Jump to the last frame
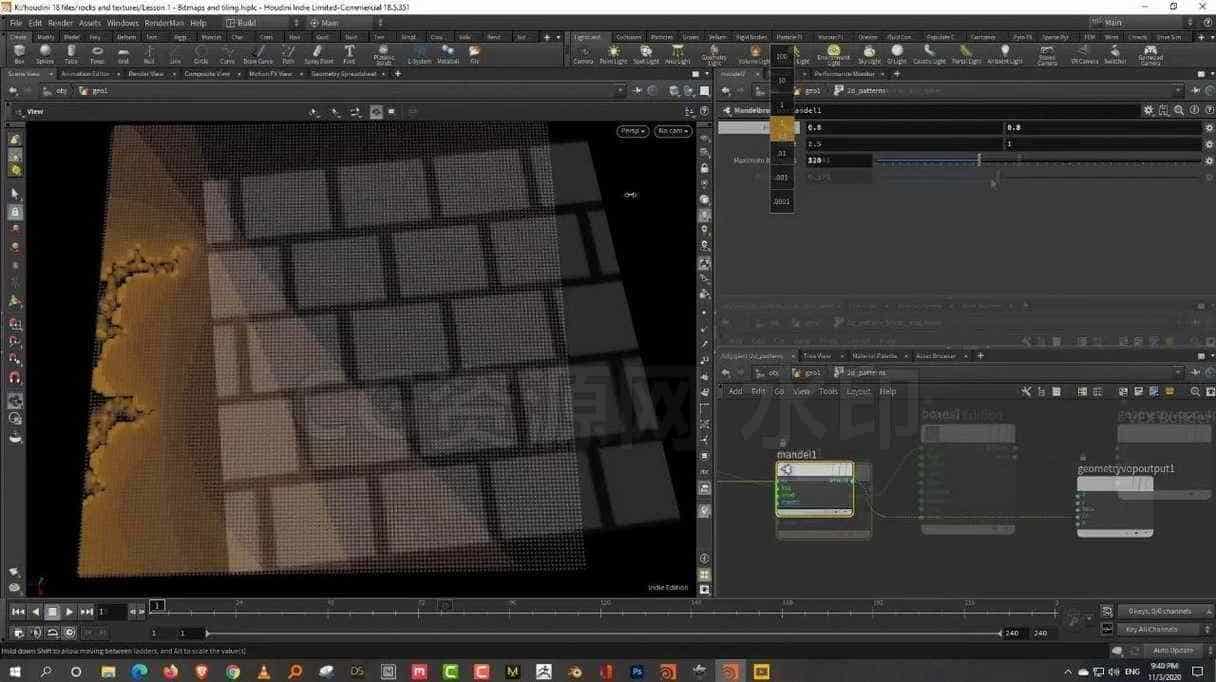Image resolution: width=1216 pixels, height=682 pixels. [87, 611]
